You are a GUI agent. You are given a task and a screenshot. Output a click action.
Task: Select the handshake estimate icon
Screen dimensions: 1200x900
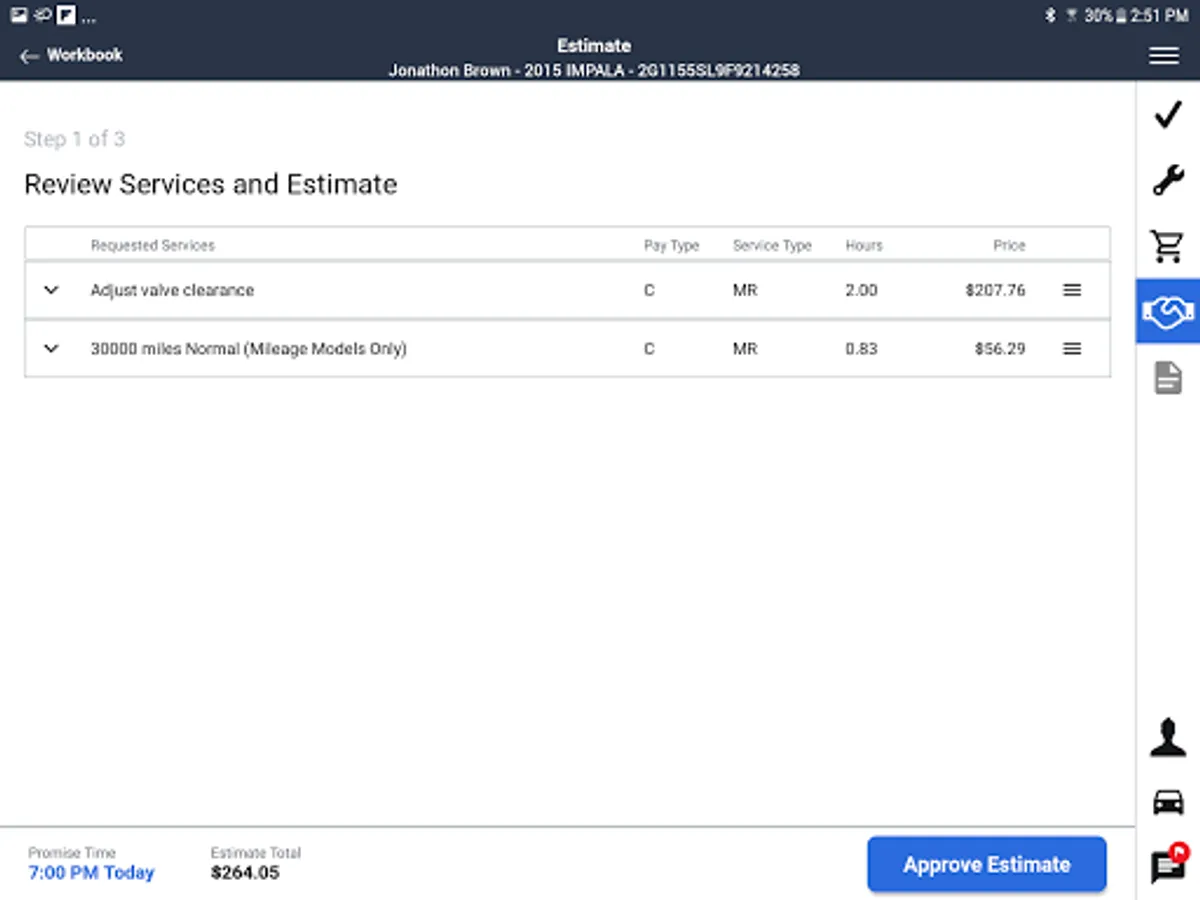(x=1167, y=312)
